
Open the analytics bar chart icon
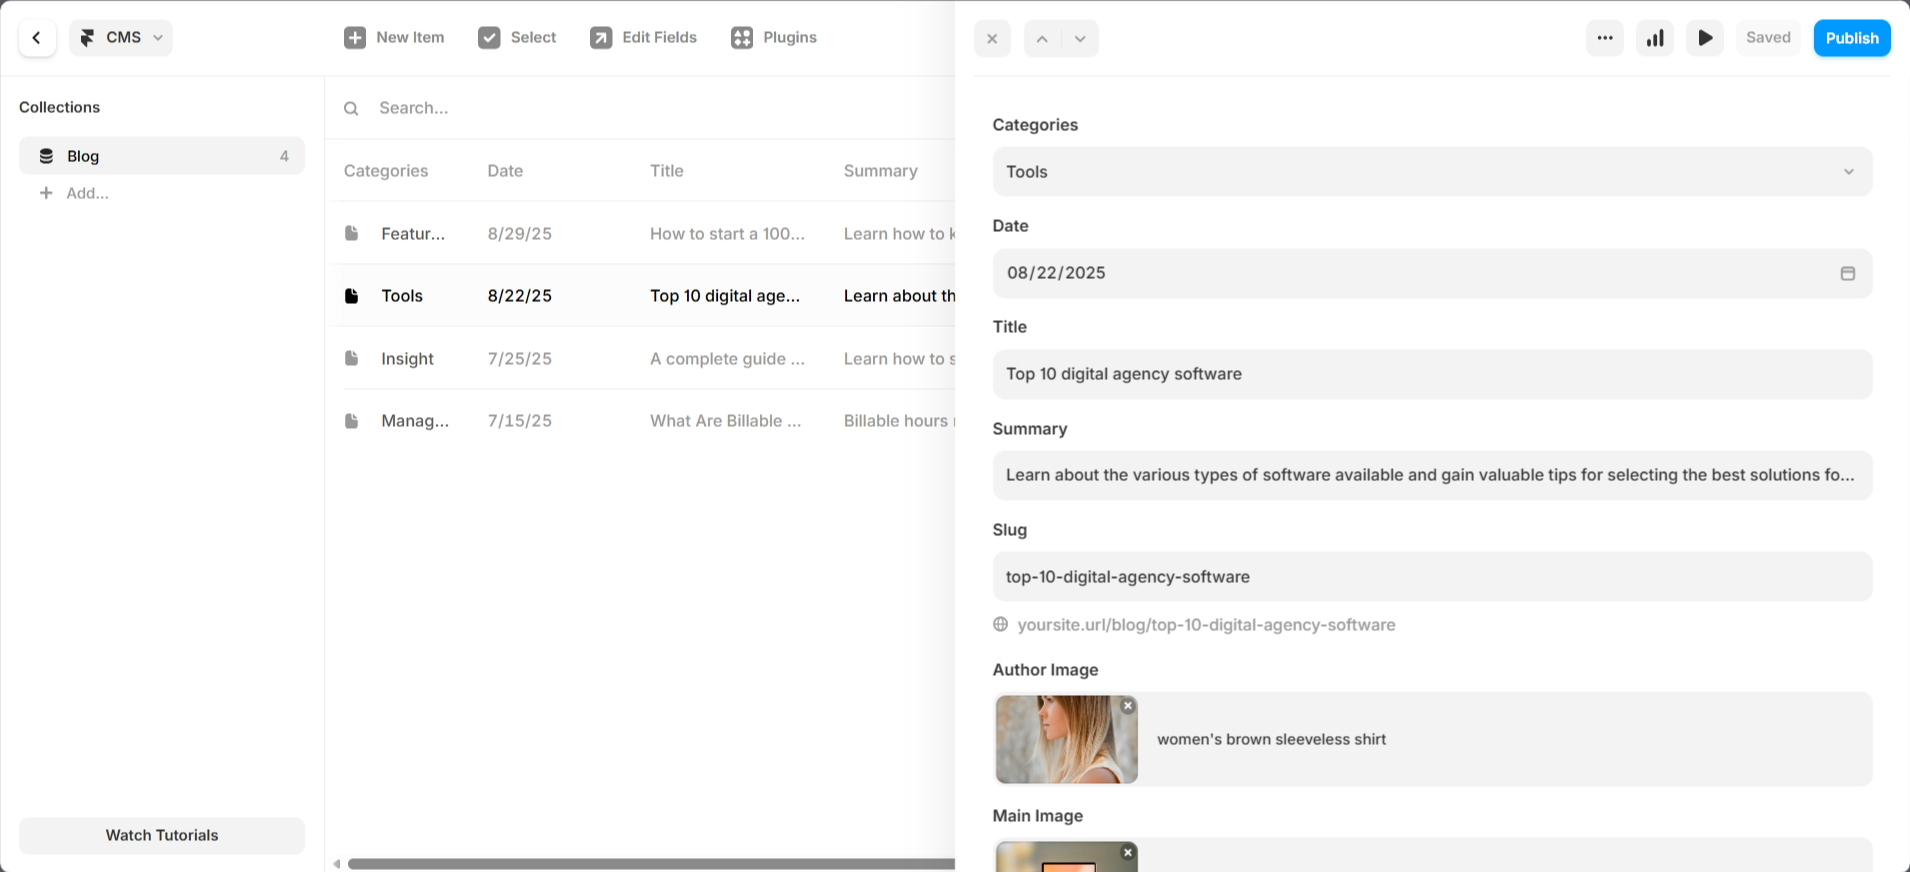pyautogui.click(x=1655, y=38)
